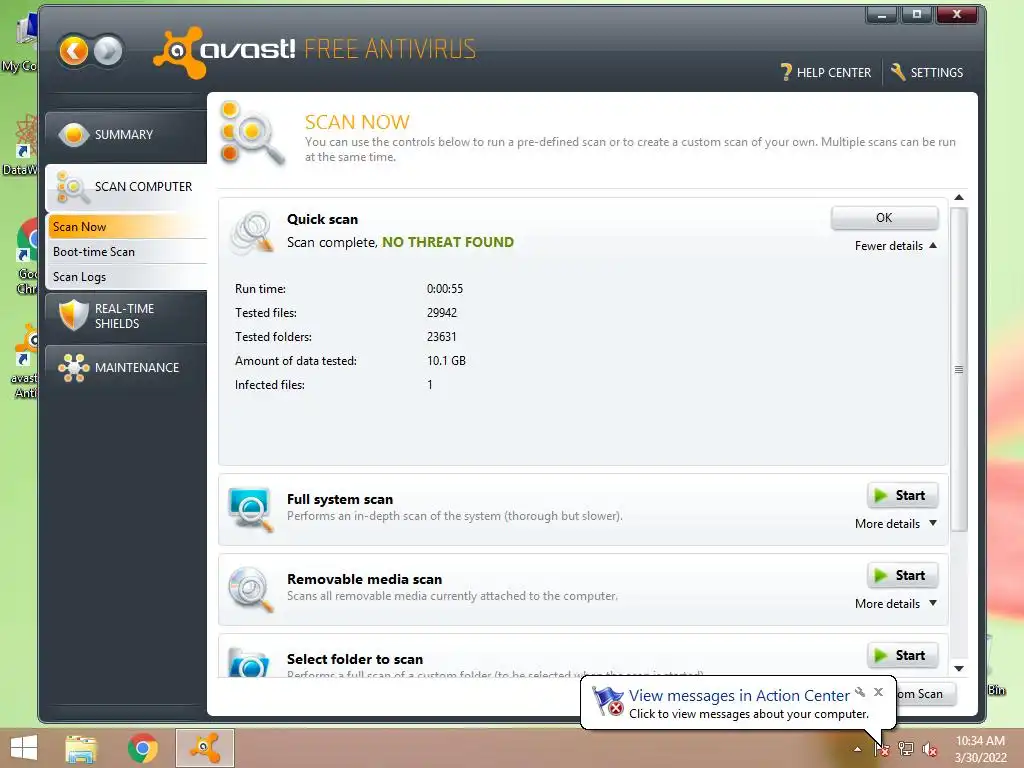
Task: Start the Full system scan
Action: point(903,496)
